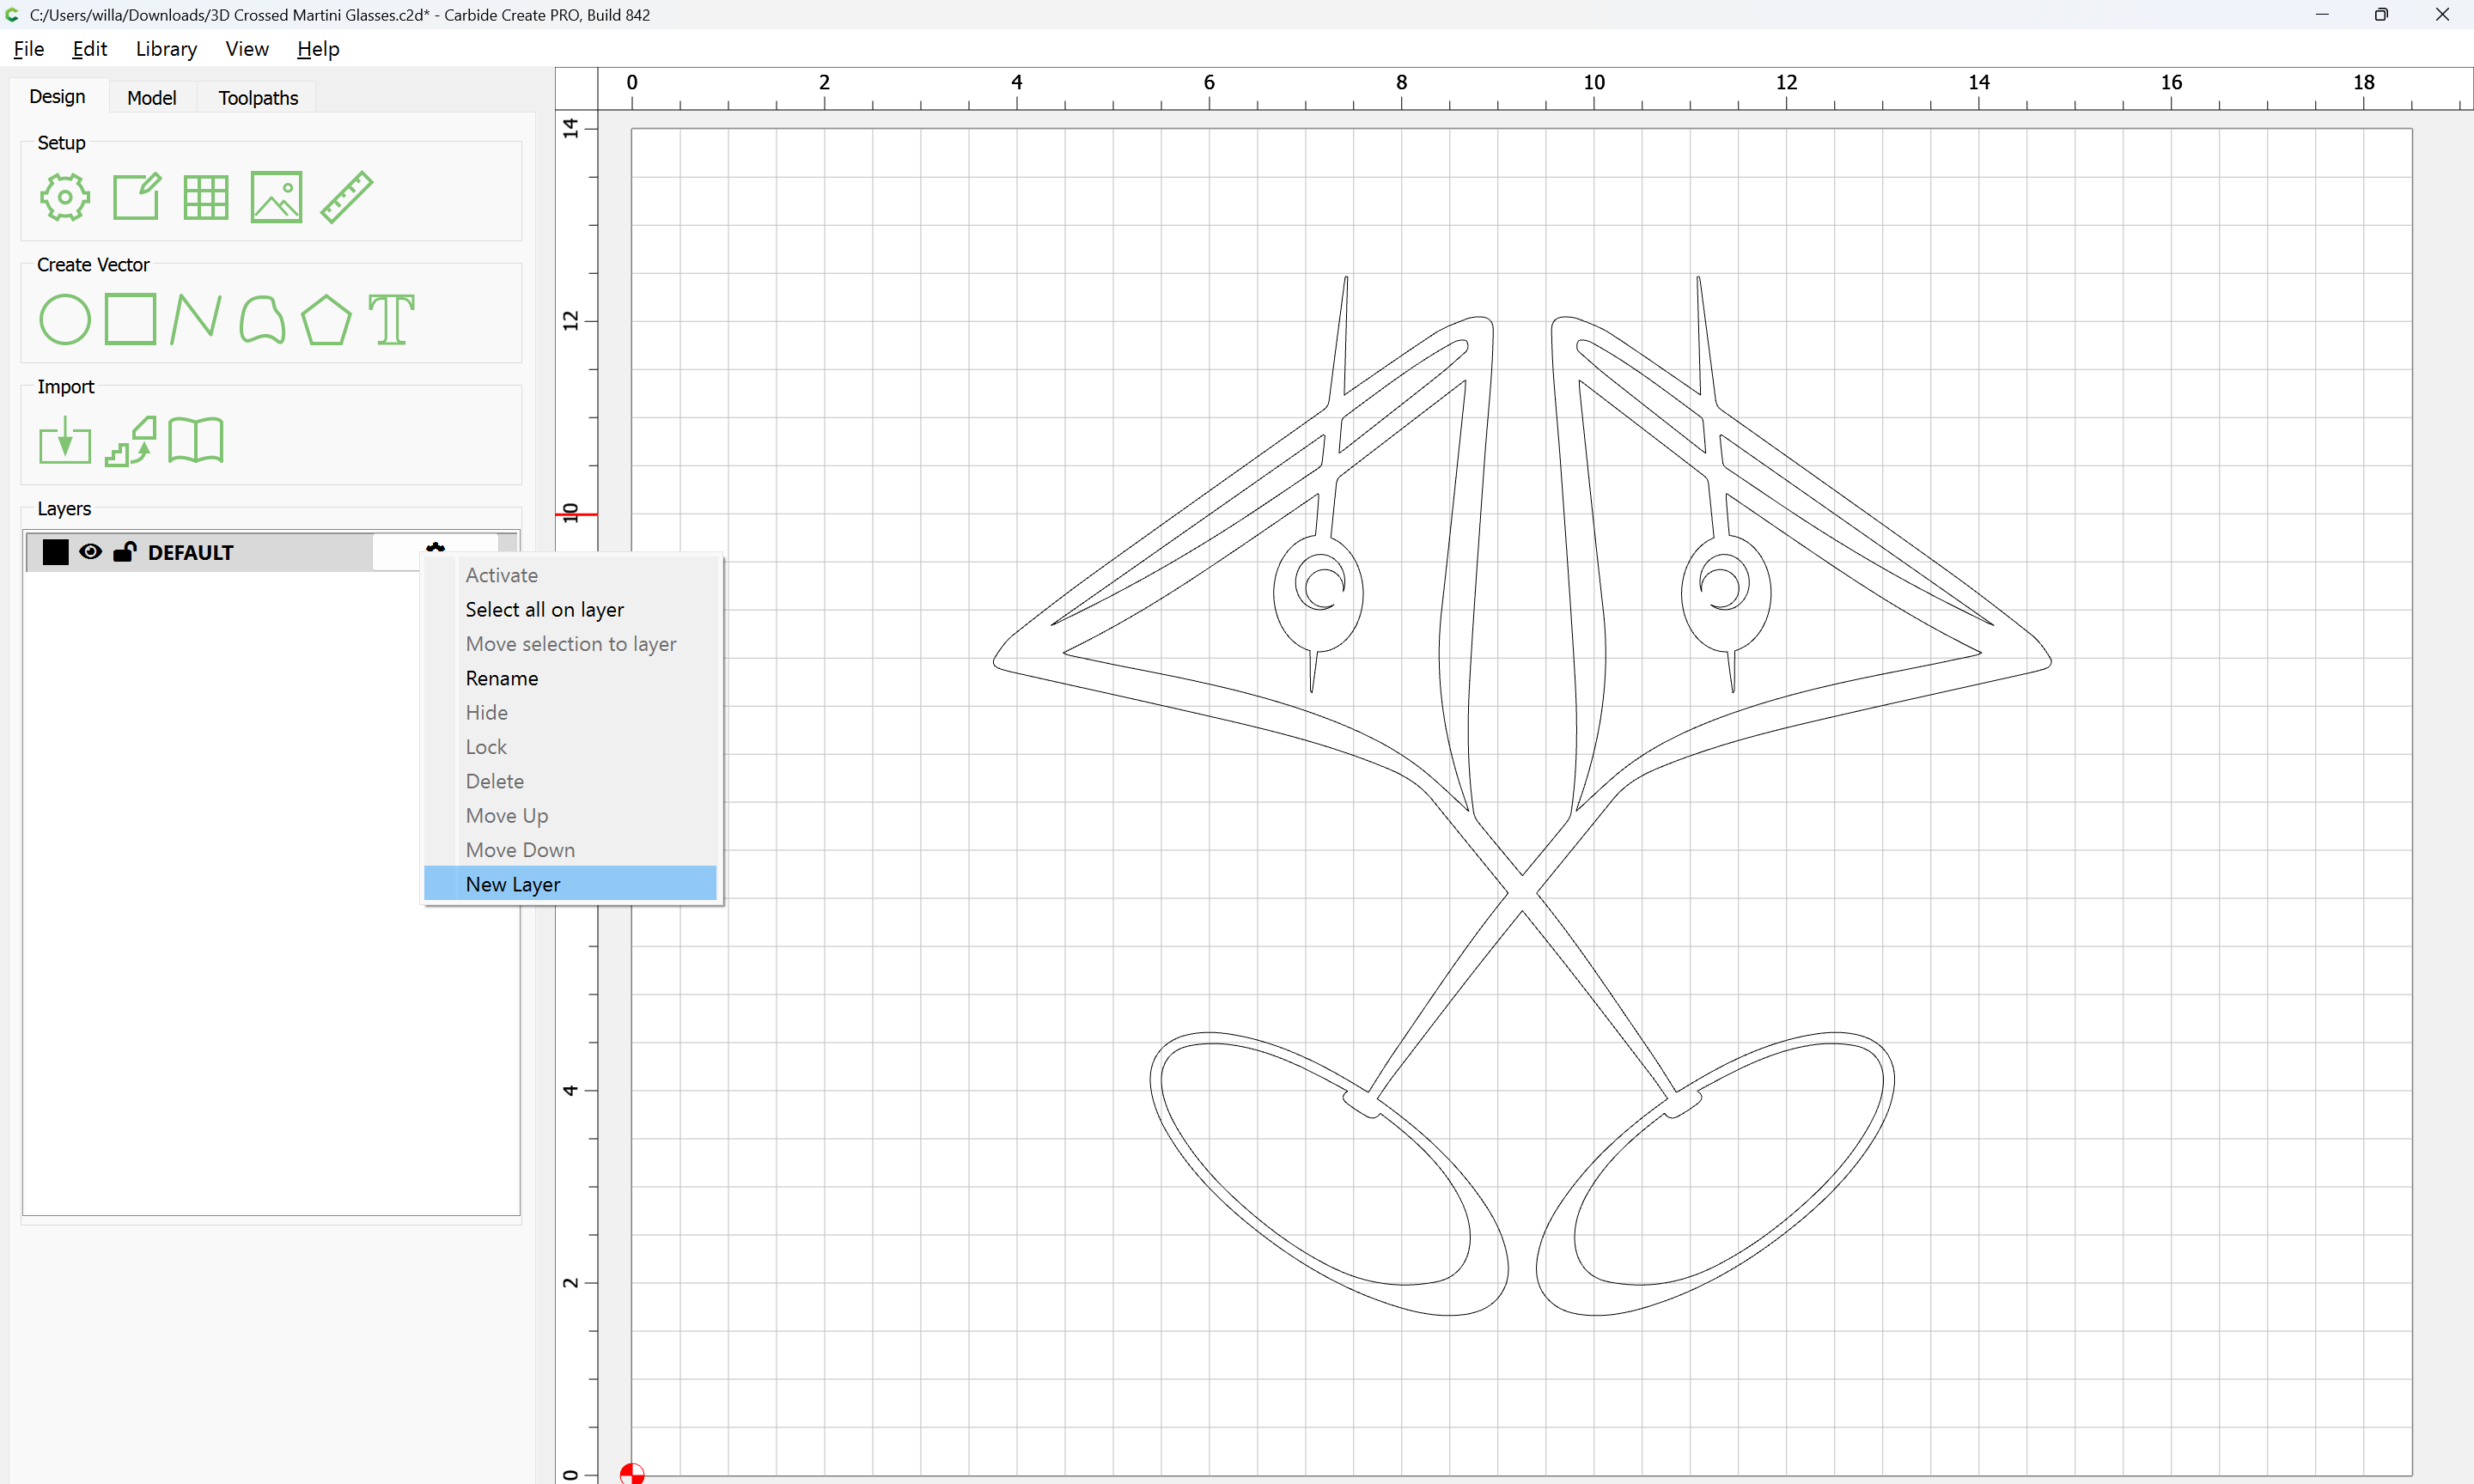The image size is (2474, 1484).
Task: Toggle DEFAULT layer visibility eye
Action: pyautogui.click(x=90, y=552)
